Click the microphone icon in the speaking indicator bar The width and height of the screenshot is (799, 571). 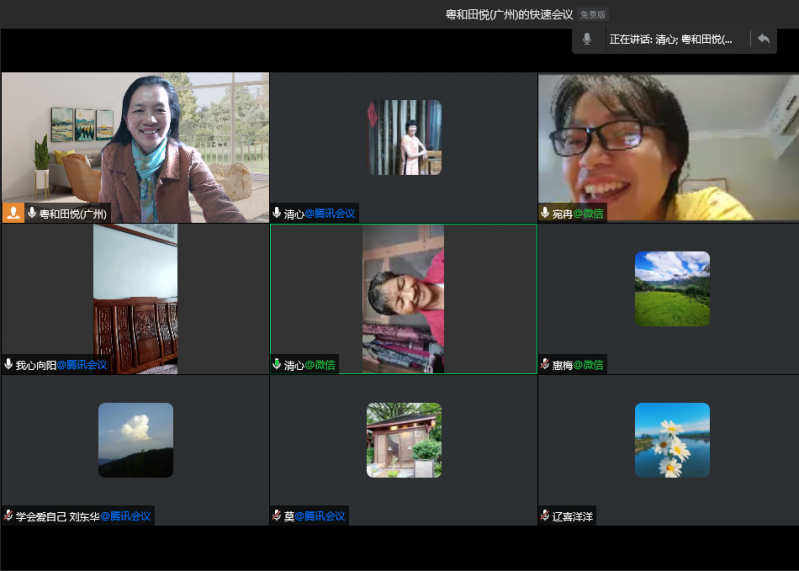pyautogui.click(x=587, y=39)
